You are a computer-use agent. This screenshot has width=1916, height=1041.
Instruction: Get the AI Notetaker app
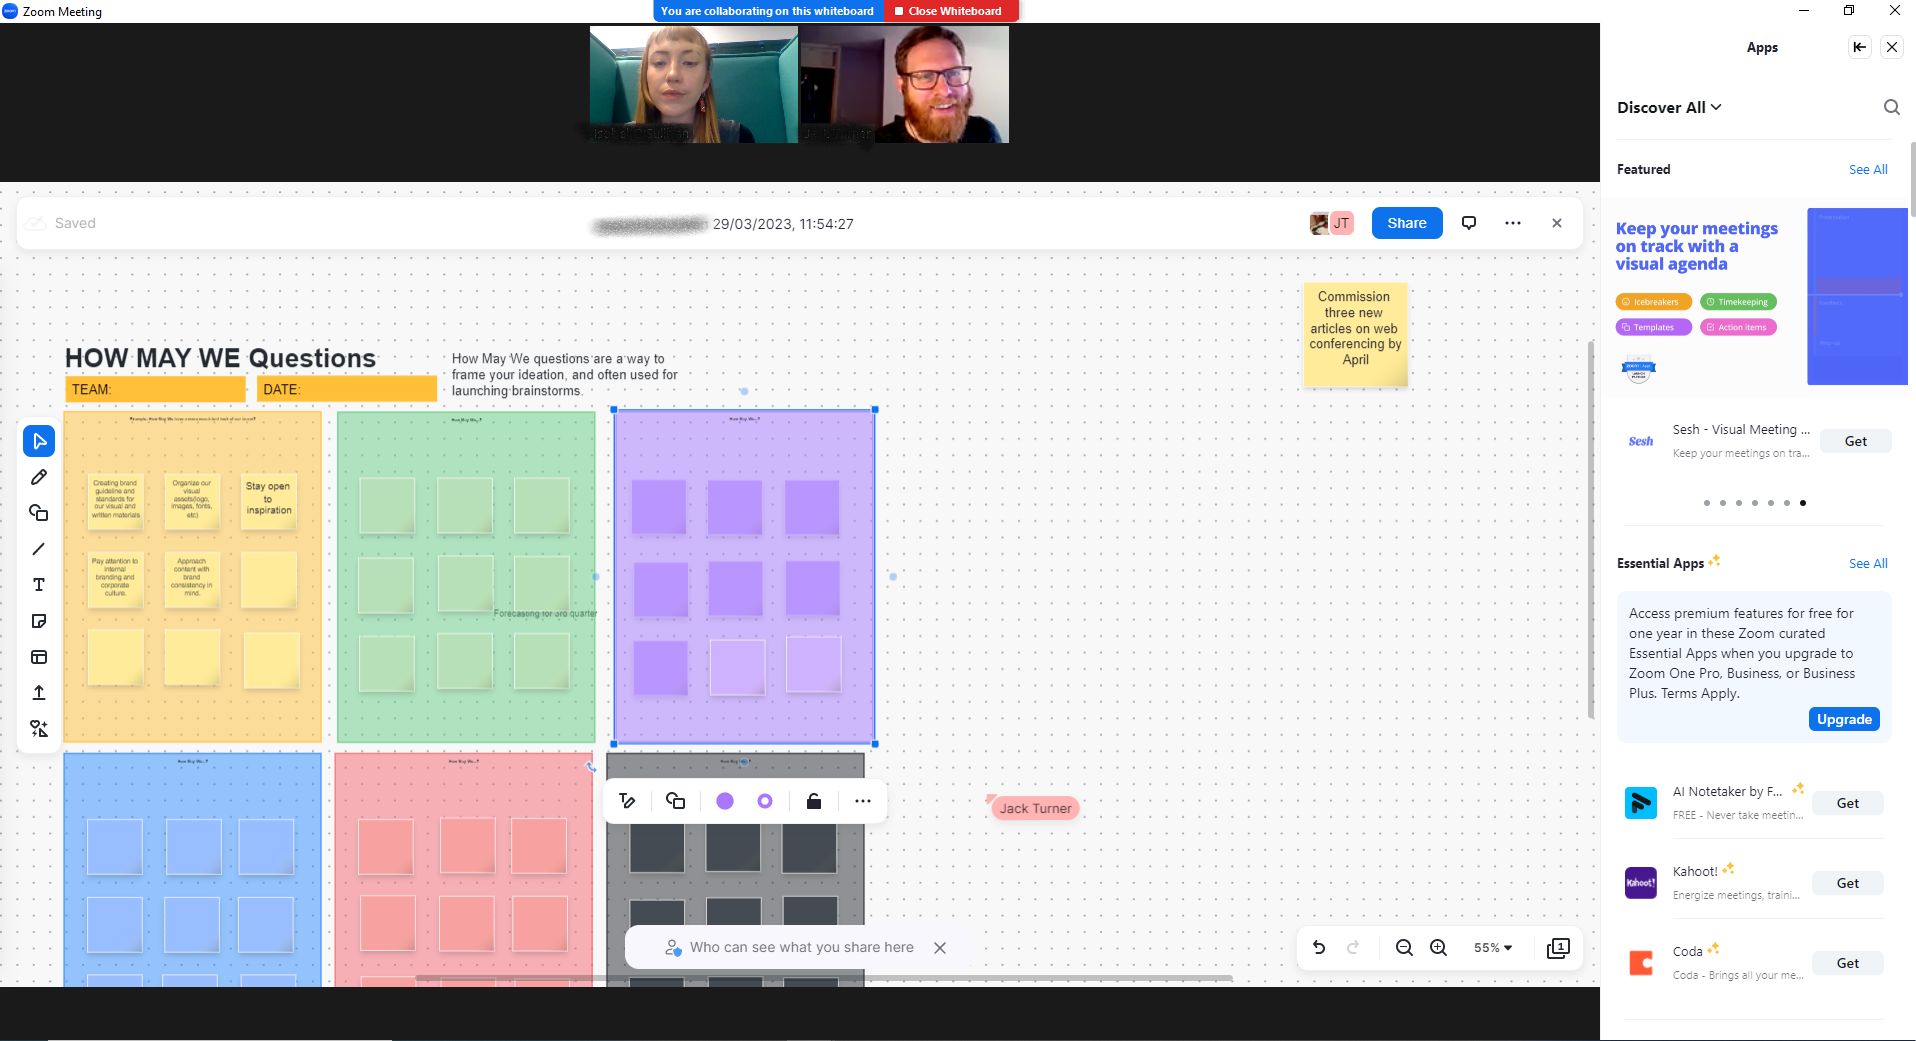point(1848,803)
